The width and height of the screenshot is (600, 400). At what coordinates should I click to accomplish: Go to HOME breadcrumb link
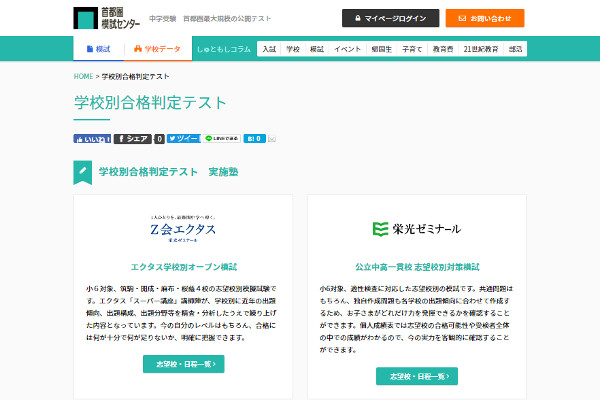[83, 76]
